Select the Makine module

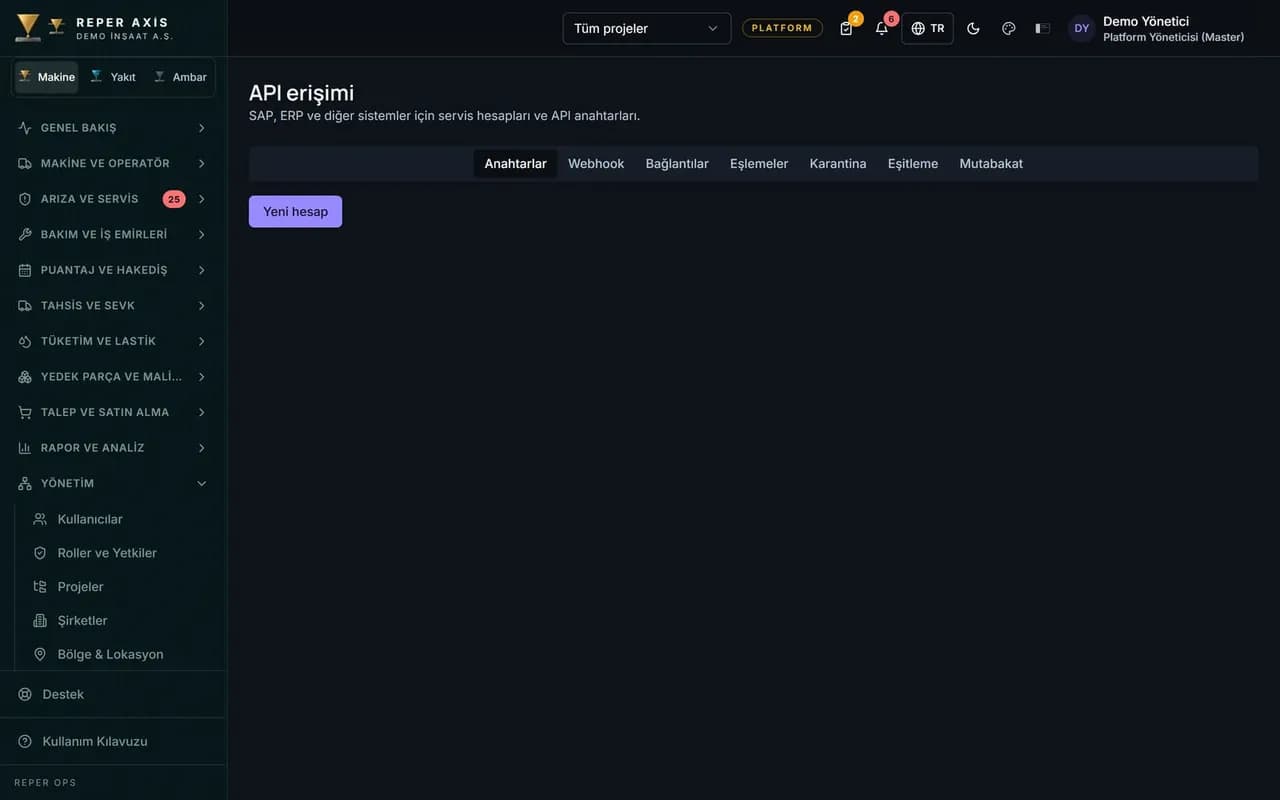point(46,77)
